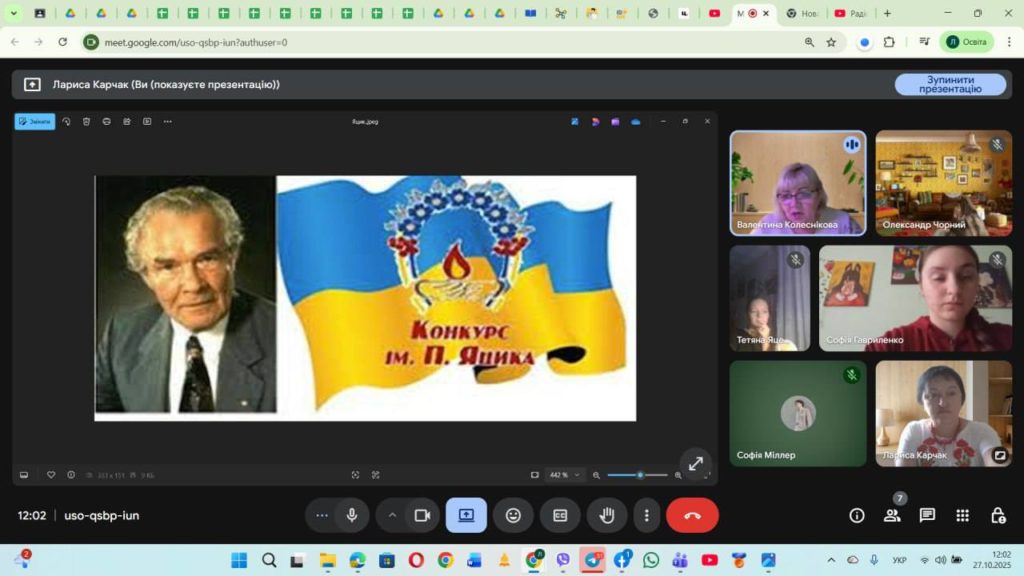
Task: Toggle the camera on or off
Action: [422, 515]
